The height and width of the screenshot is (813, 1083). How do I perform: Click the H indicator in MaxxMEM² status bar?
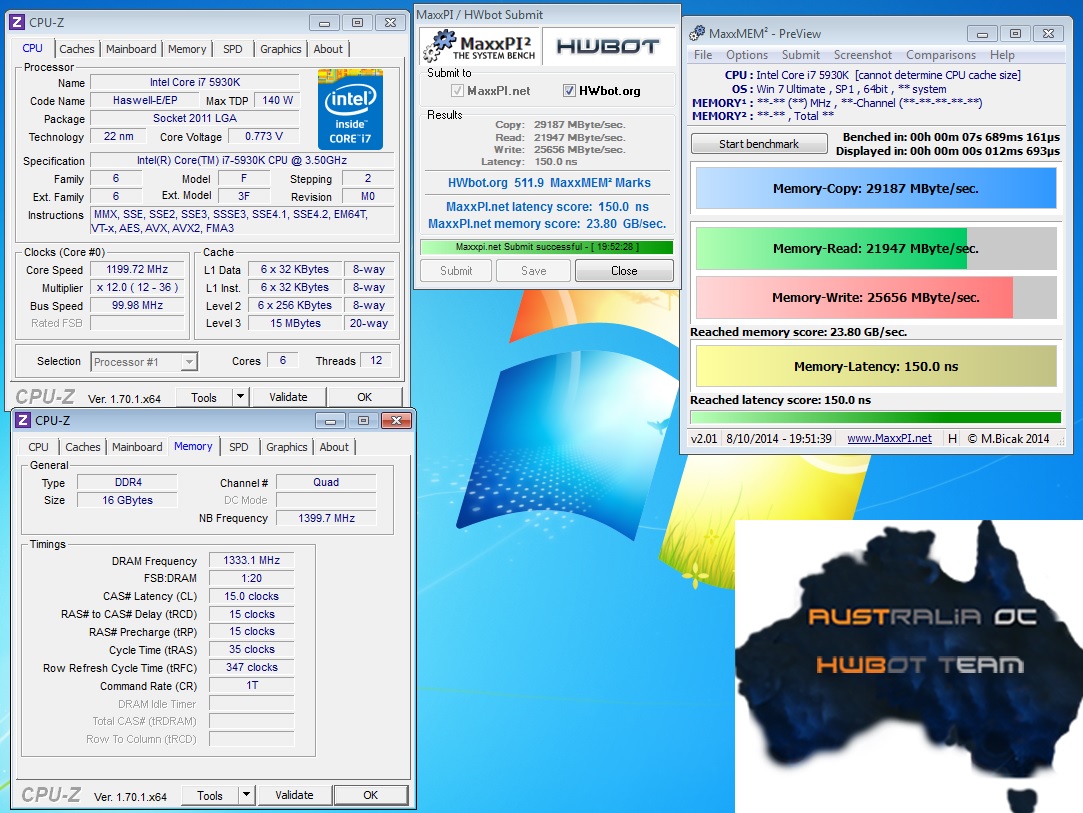(952, 438)
